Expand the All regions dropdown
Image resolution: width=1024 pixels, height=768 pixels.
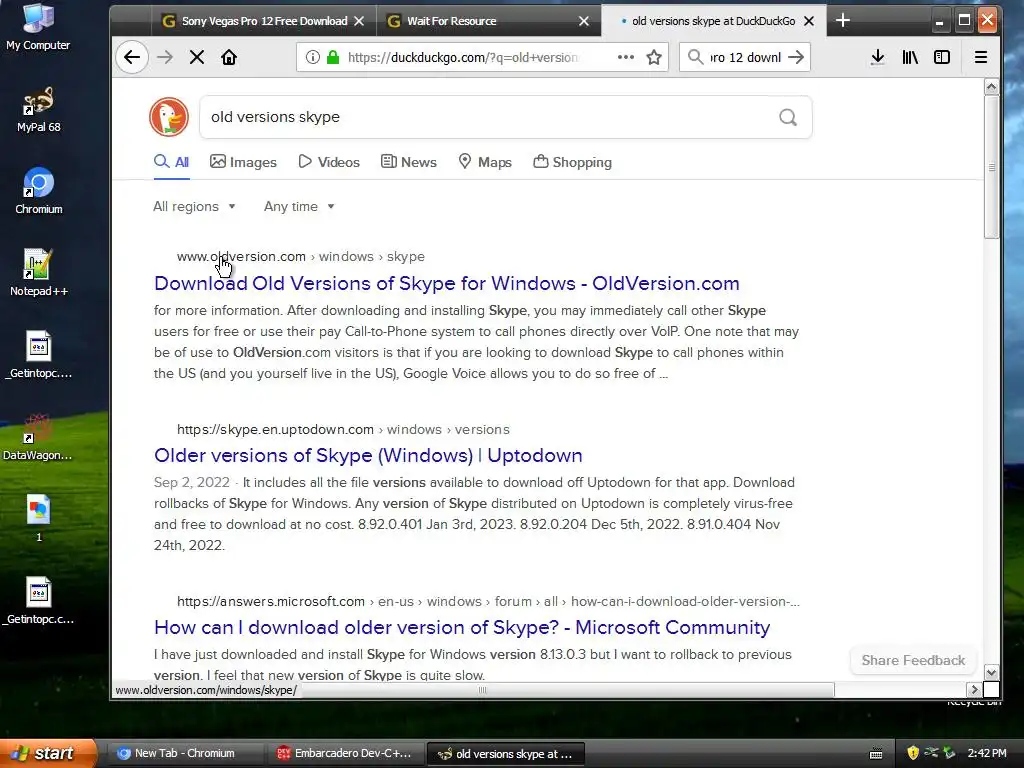tap(194, 206)
